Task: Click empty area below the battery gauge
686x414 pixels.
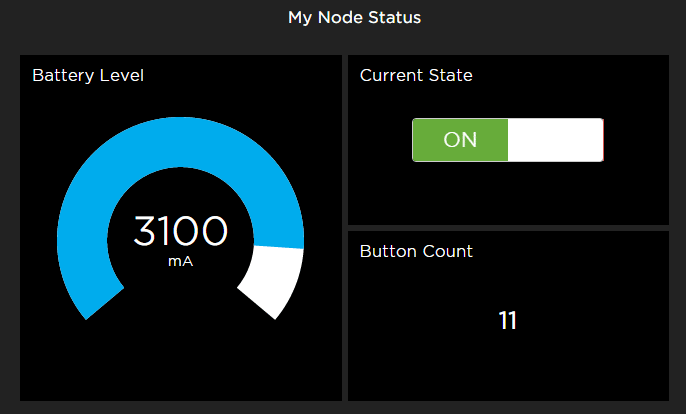Action: tap(180, 363)
